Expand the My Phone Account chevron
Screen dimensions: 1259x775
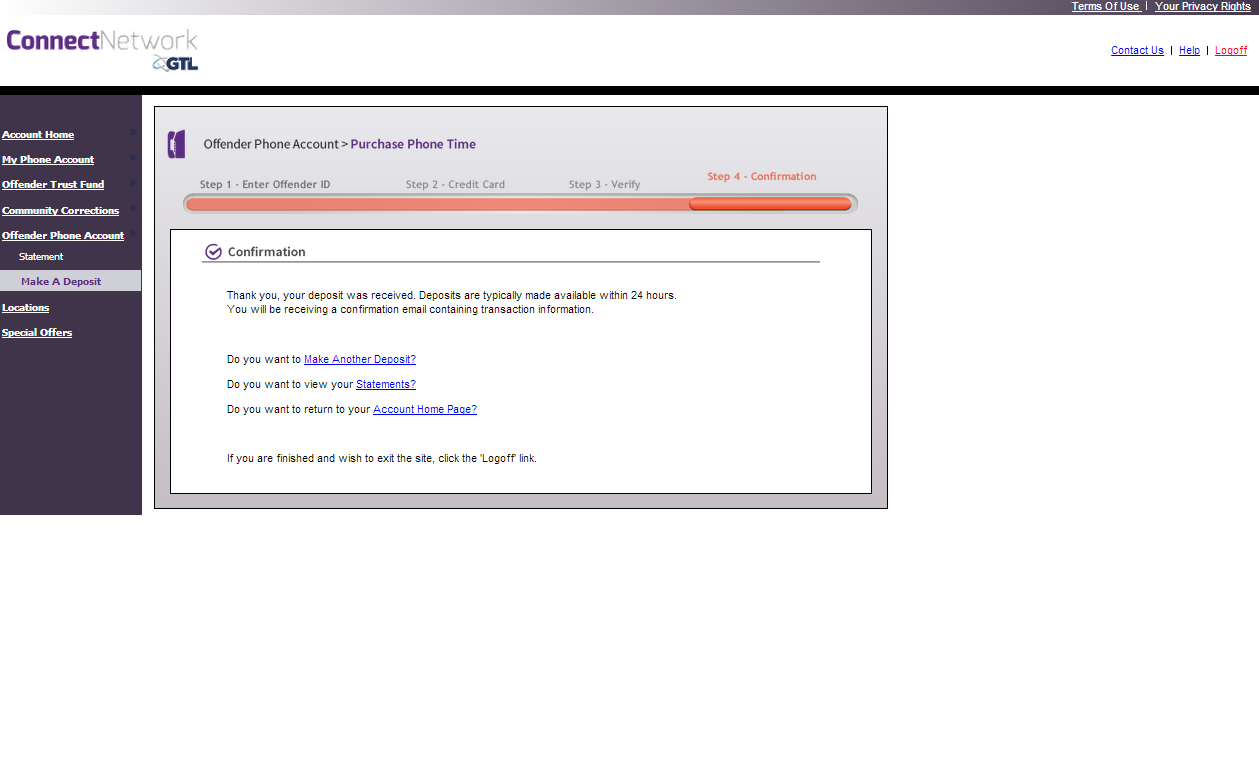tap(132, 158)
